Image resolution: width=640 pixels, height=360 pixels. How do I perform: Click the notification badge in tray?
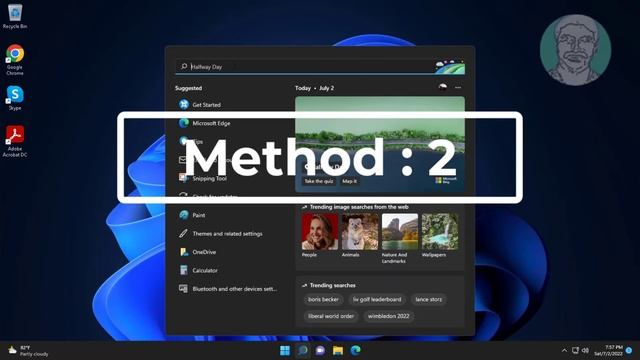pyautogui.click(x=629, y=350)
